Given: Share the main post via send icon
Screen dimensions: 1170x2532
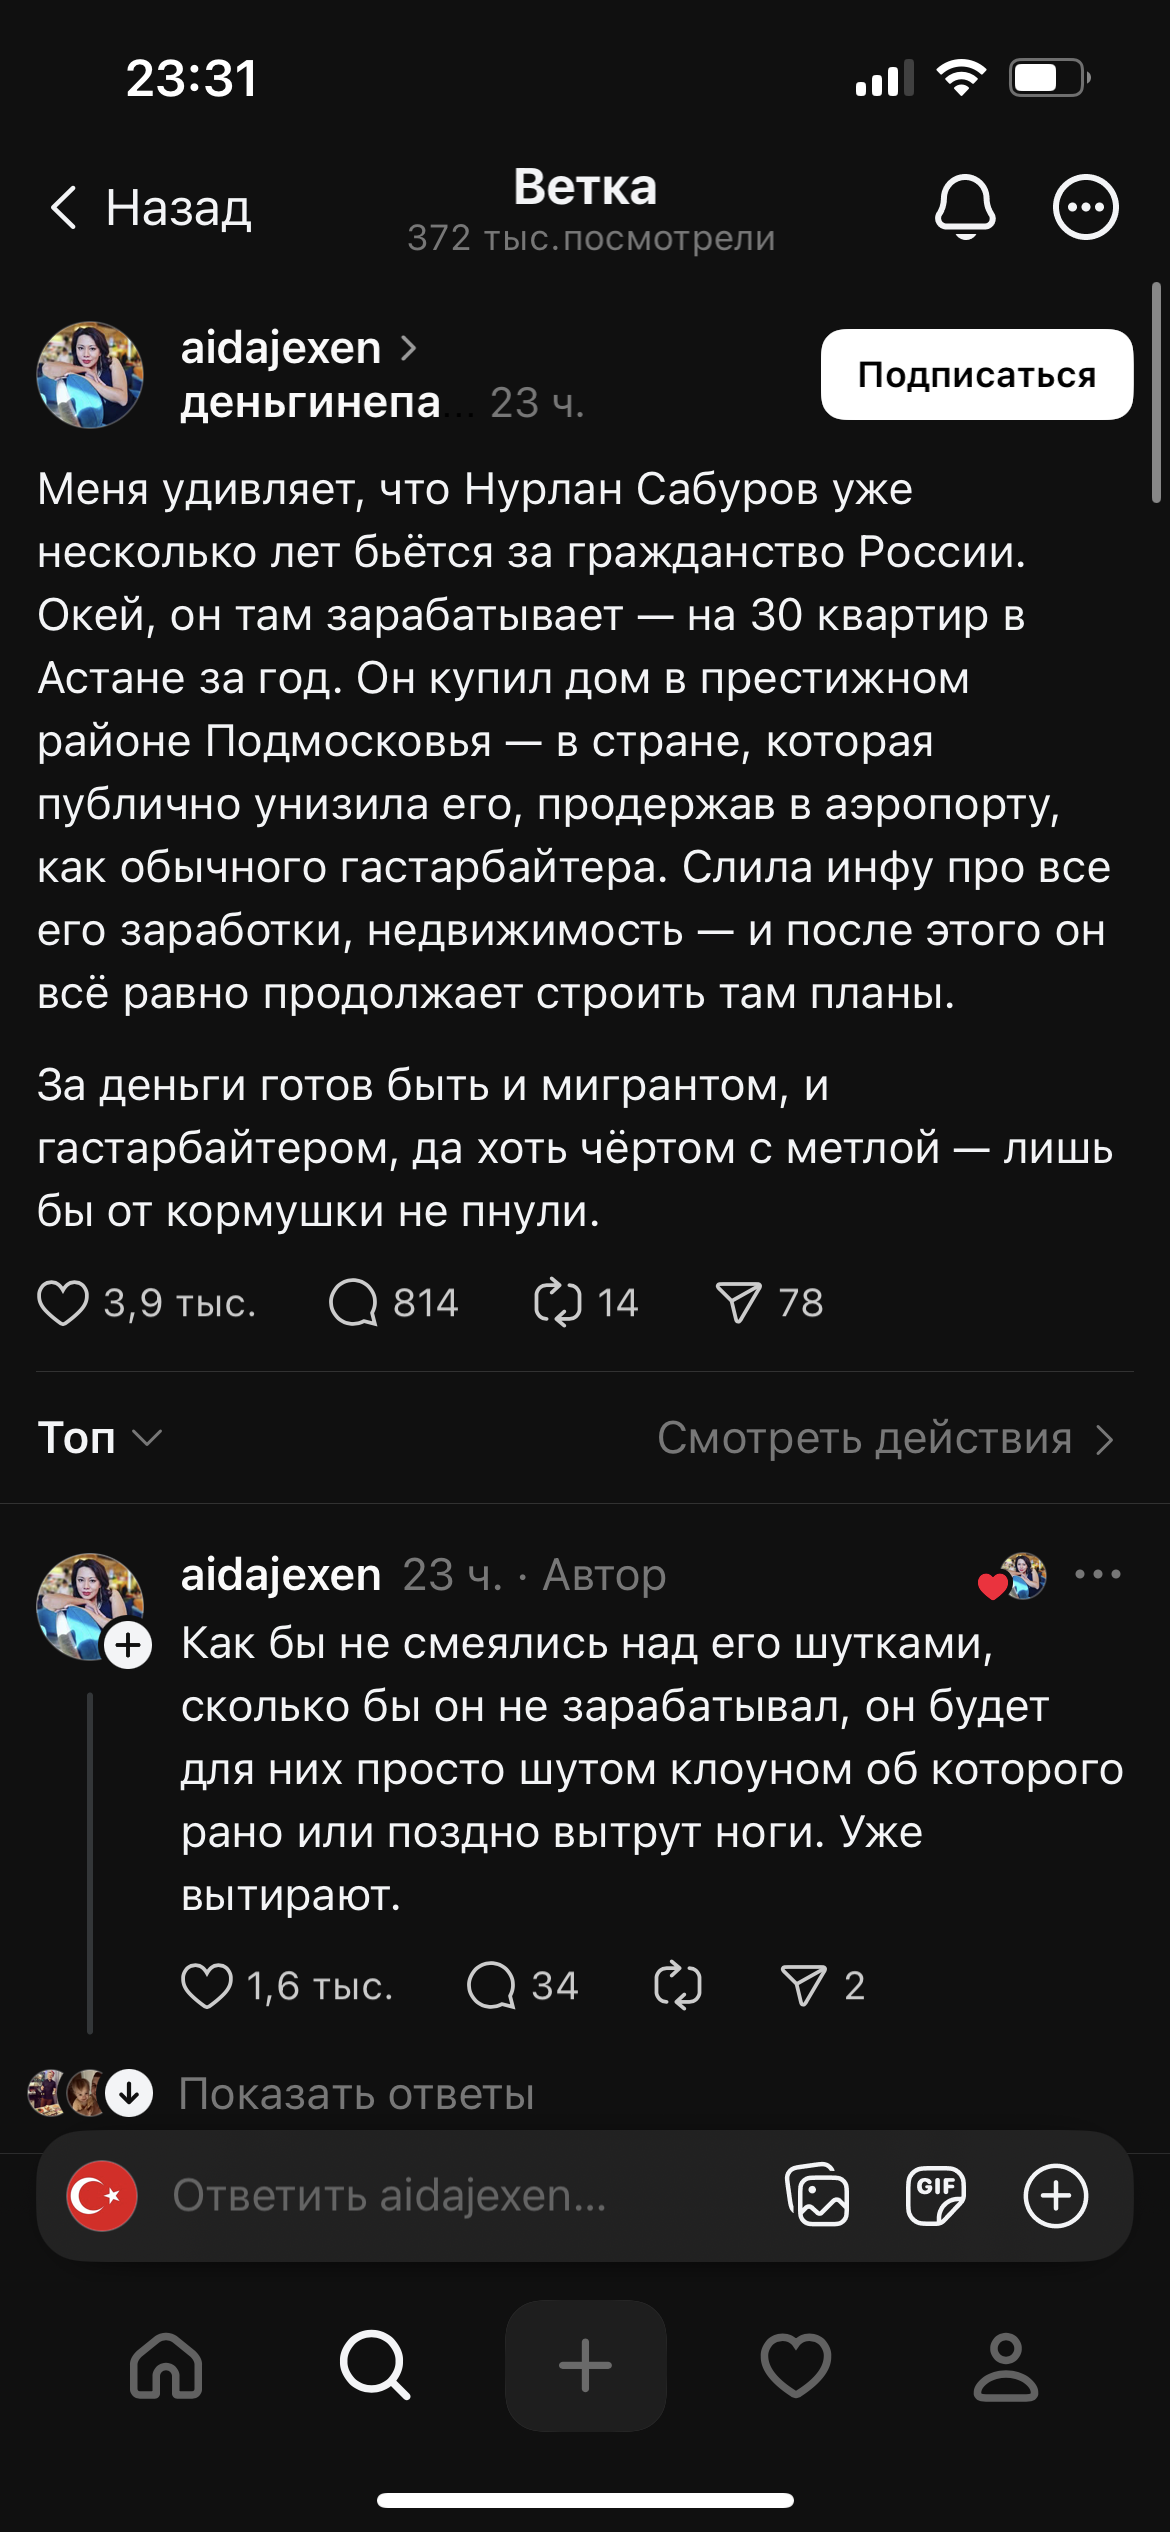Looking at the screenshot, I should tap(739, 1303).
